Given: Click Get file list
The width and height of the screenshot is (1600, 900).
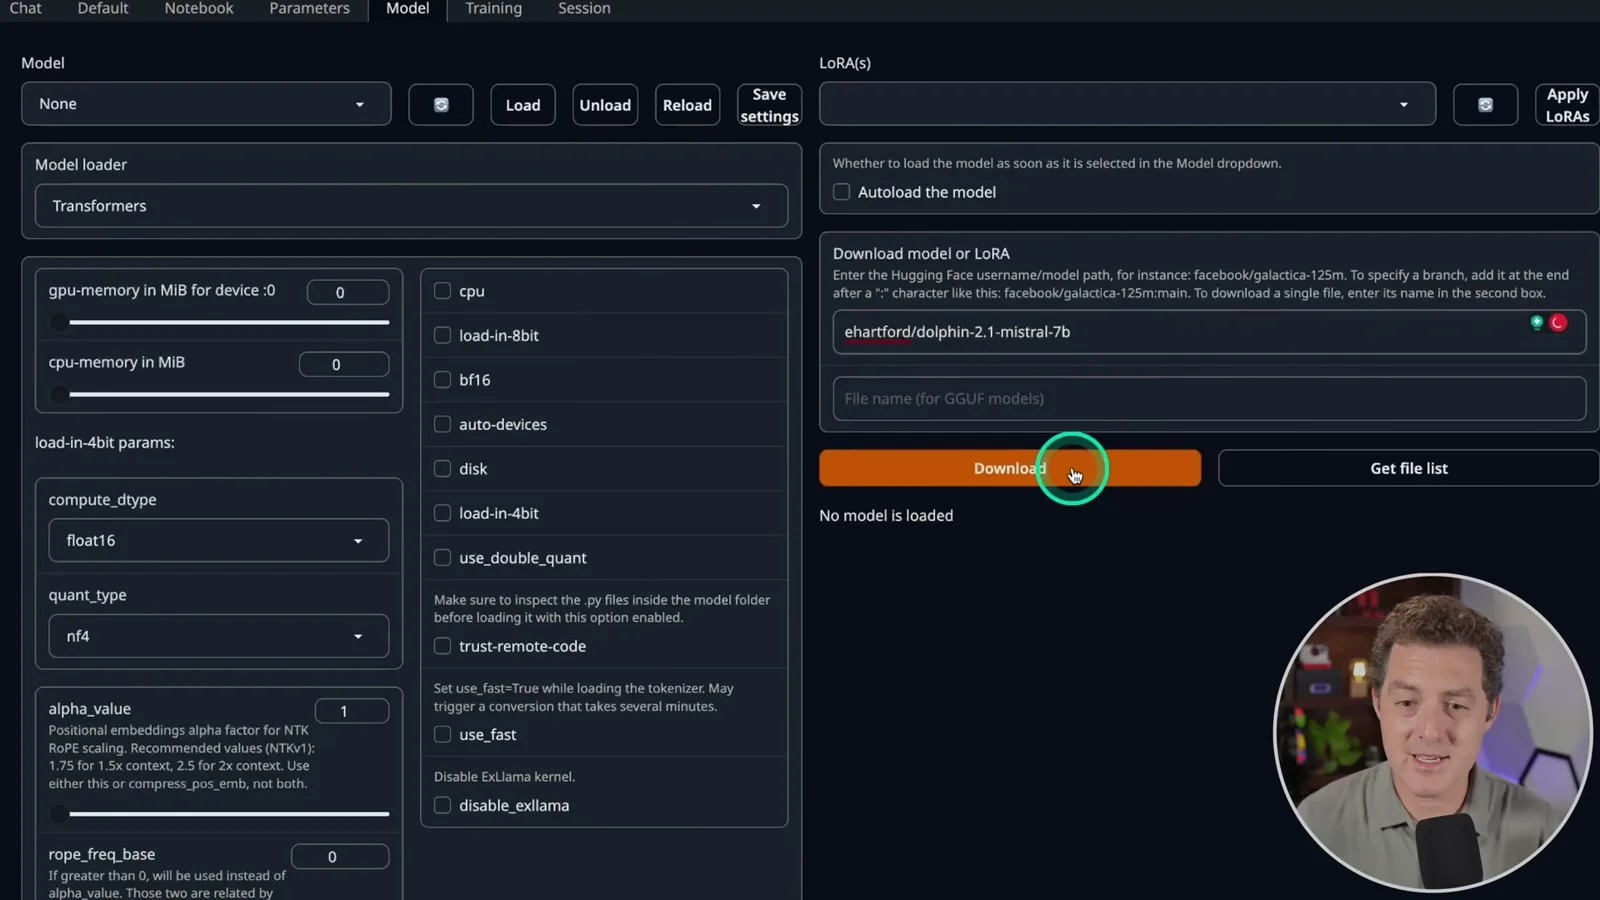Looking at the screenshot, I should pyautogui.click(x=1409, y=468).
